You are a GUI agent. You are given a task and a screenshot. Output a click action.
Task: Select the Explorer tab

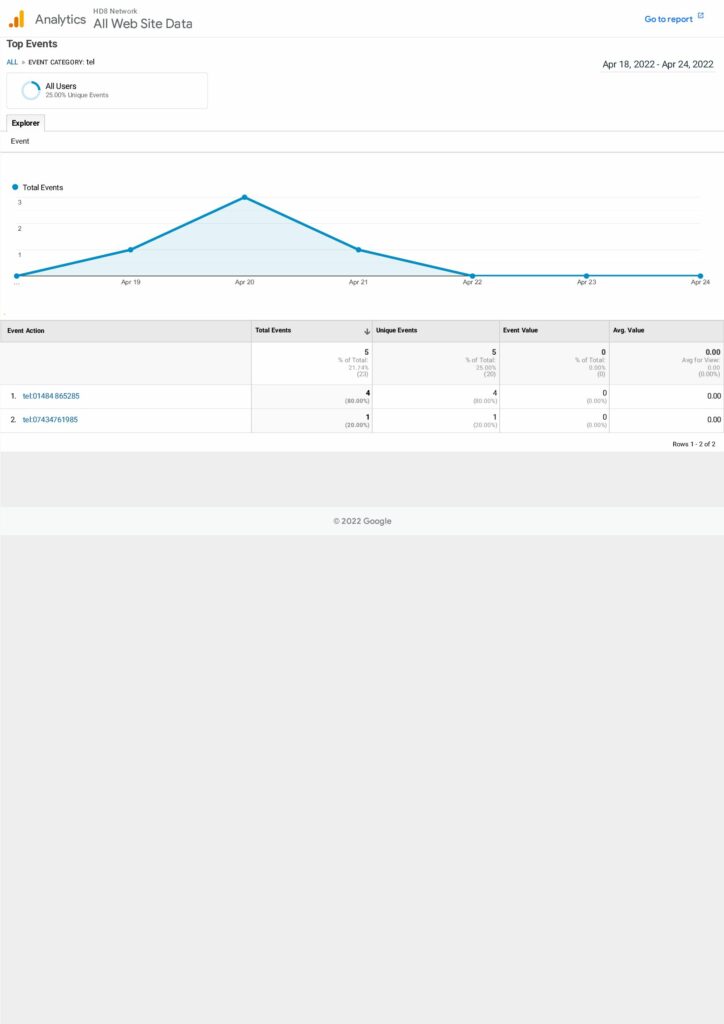26,123
